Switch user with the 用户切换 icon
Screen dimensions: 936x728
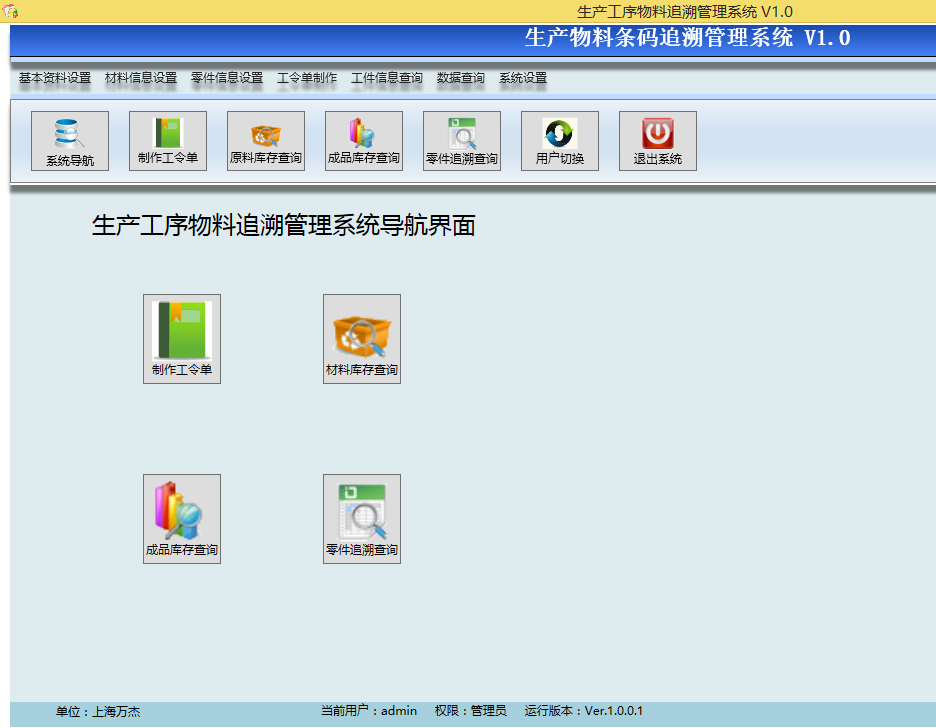pyautogui.click(x=559, y=141)
